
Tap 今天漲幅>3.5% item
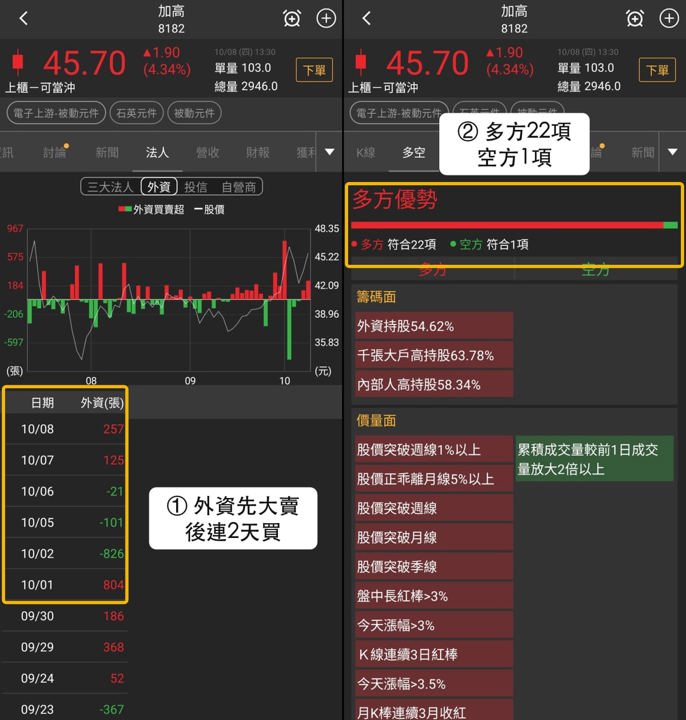433,684
